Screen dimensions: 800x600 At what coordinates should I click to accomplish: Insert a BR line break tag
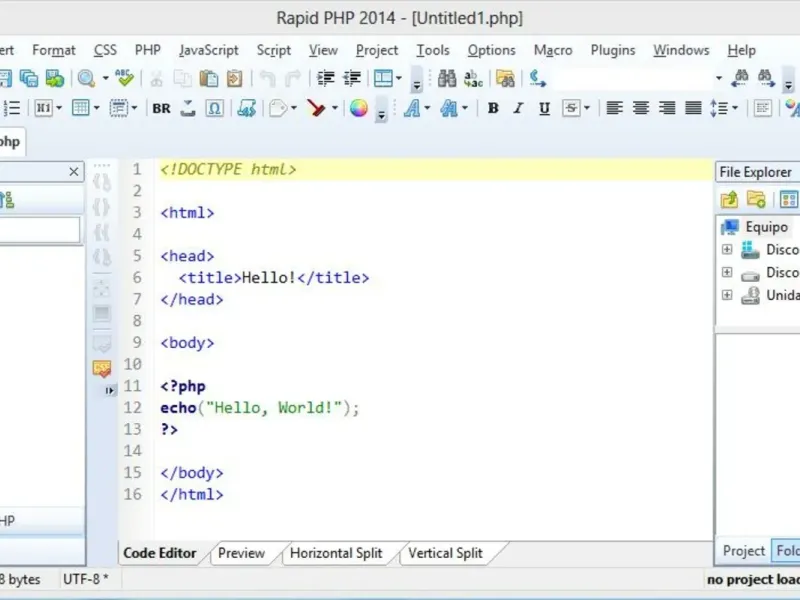[161, 108]
